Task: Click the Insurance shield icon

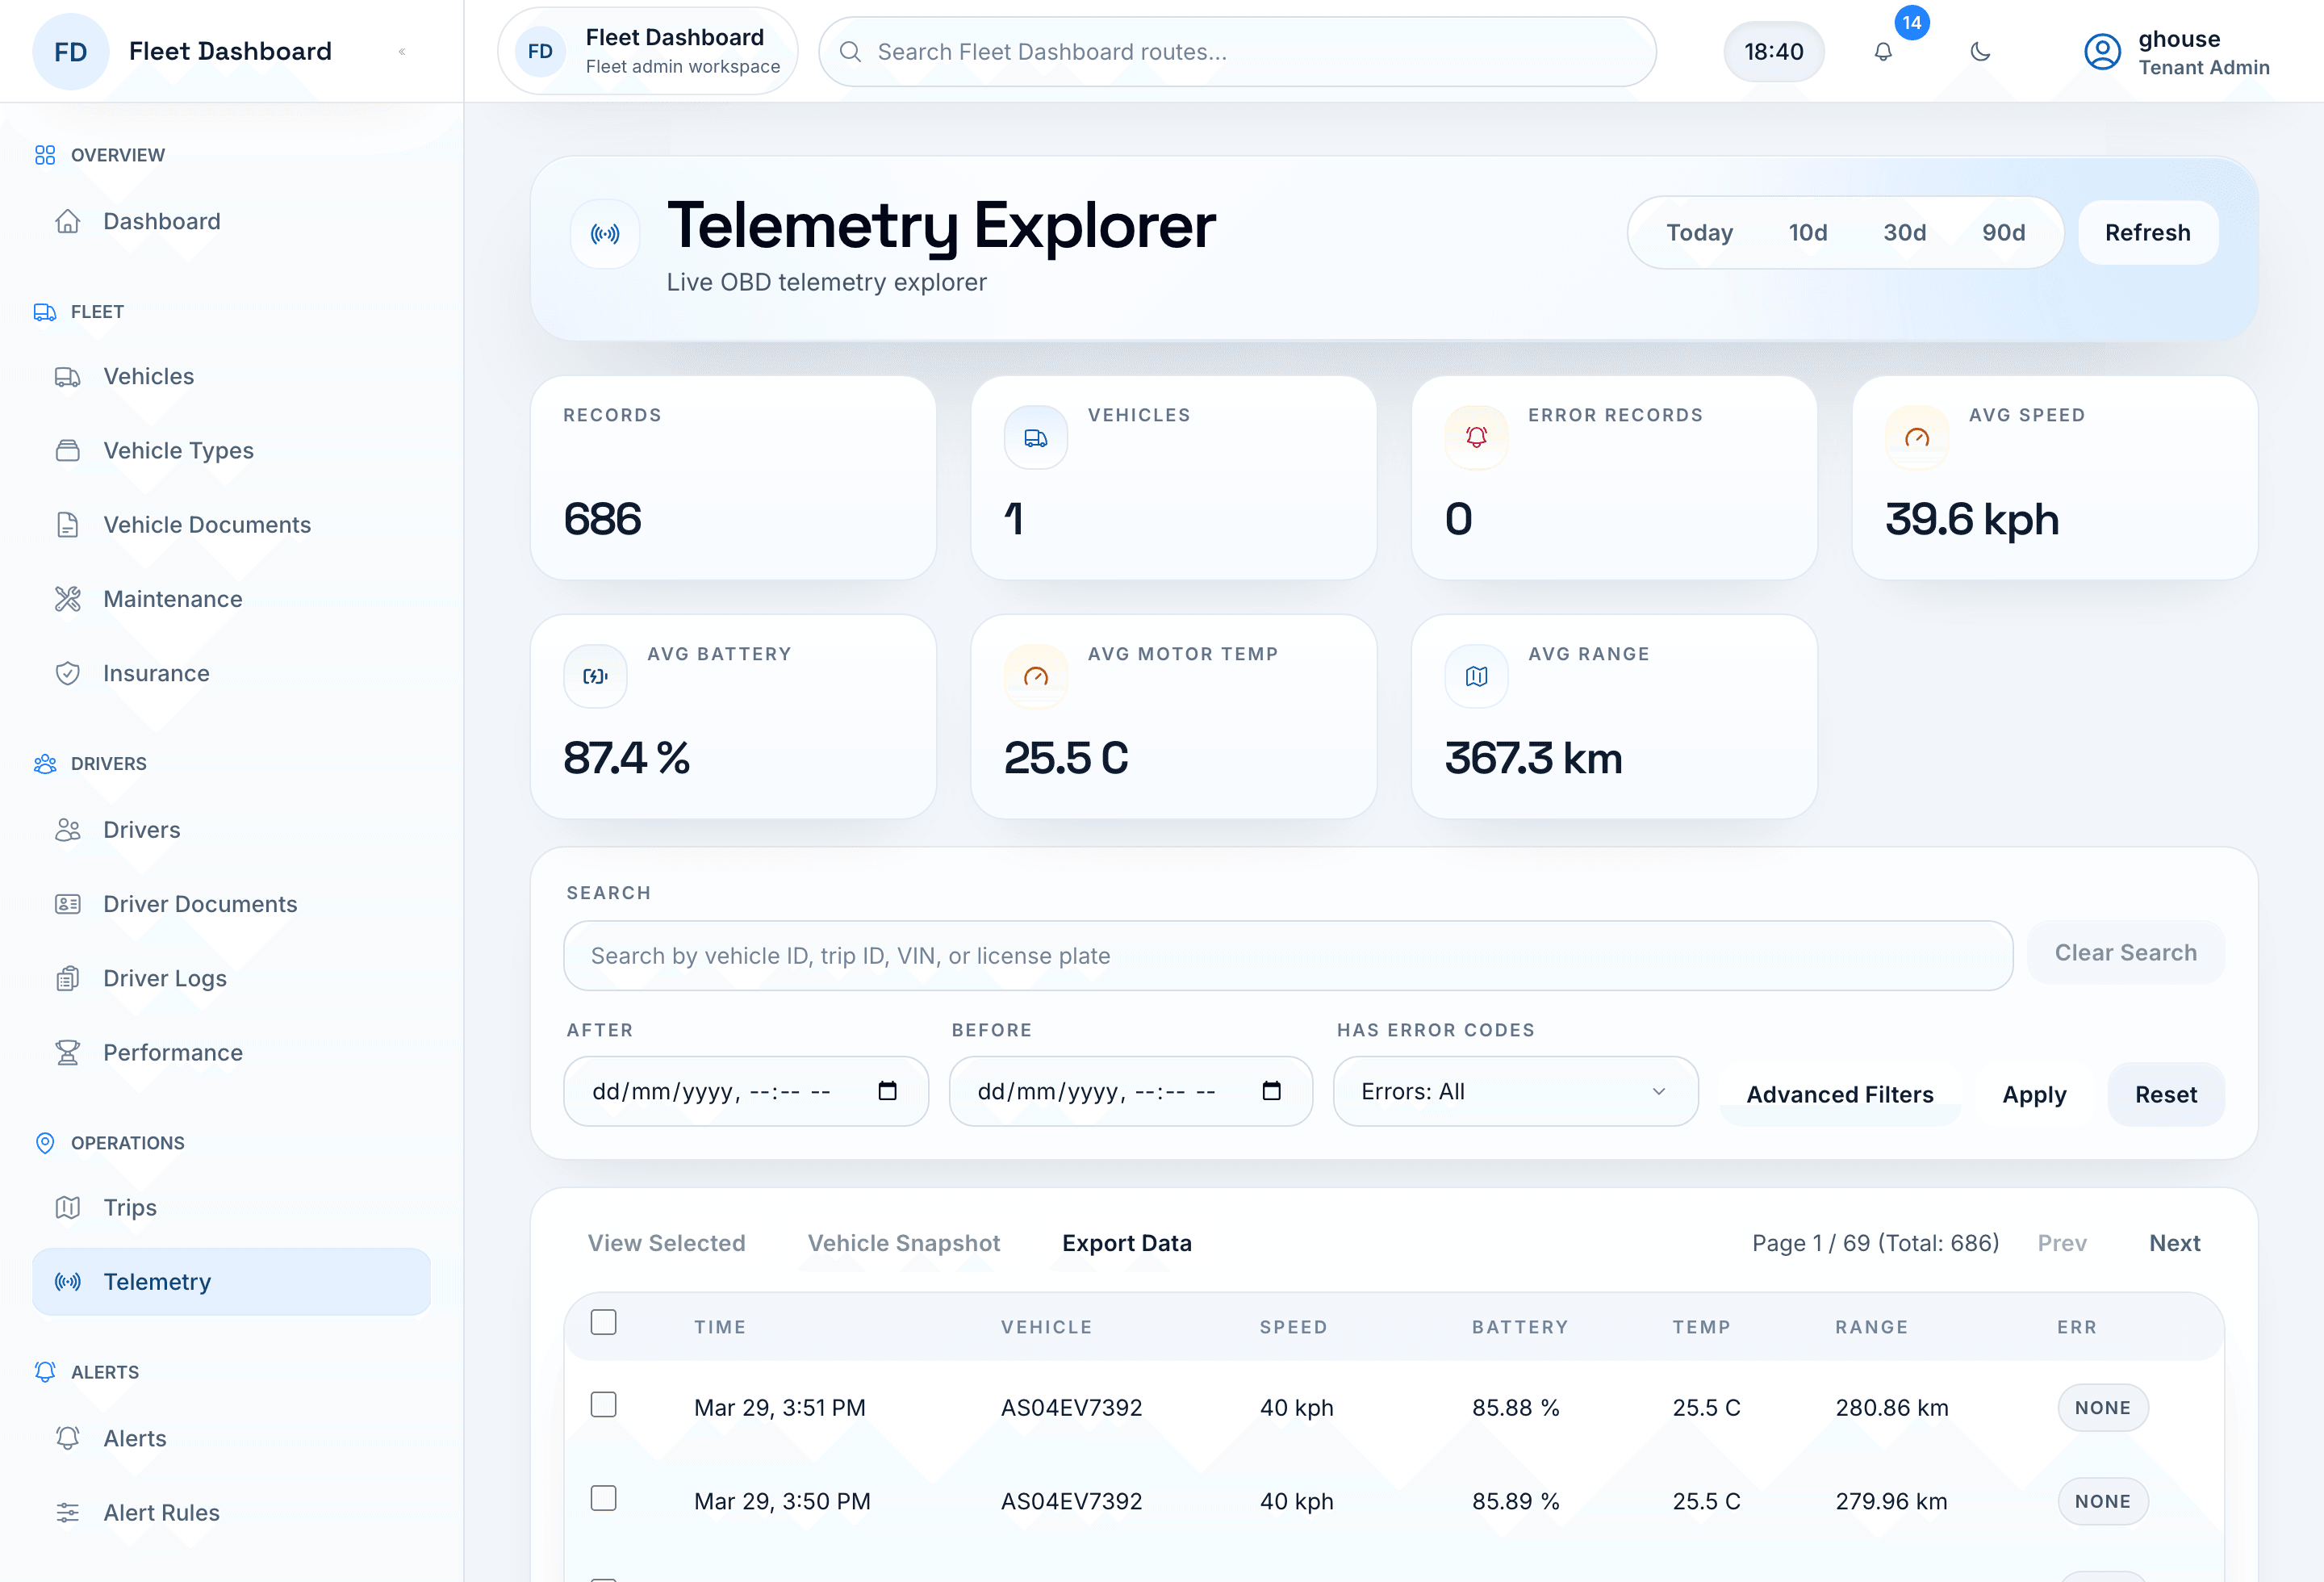Action: pyautogui.click(x=67, y=673)
